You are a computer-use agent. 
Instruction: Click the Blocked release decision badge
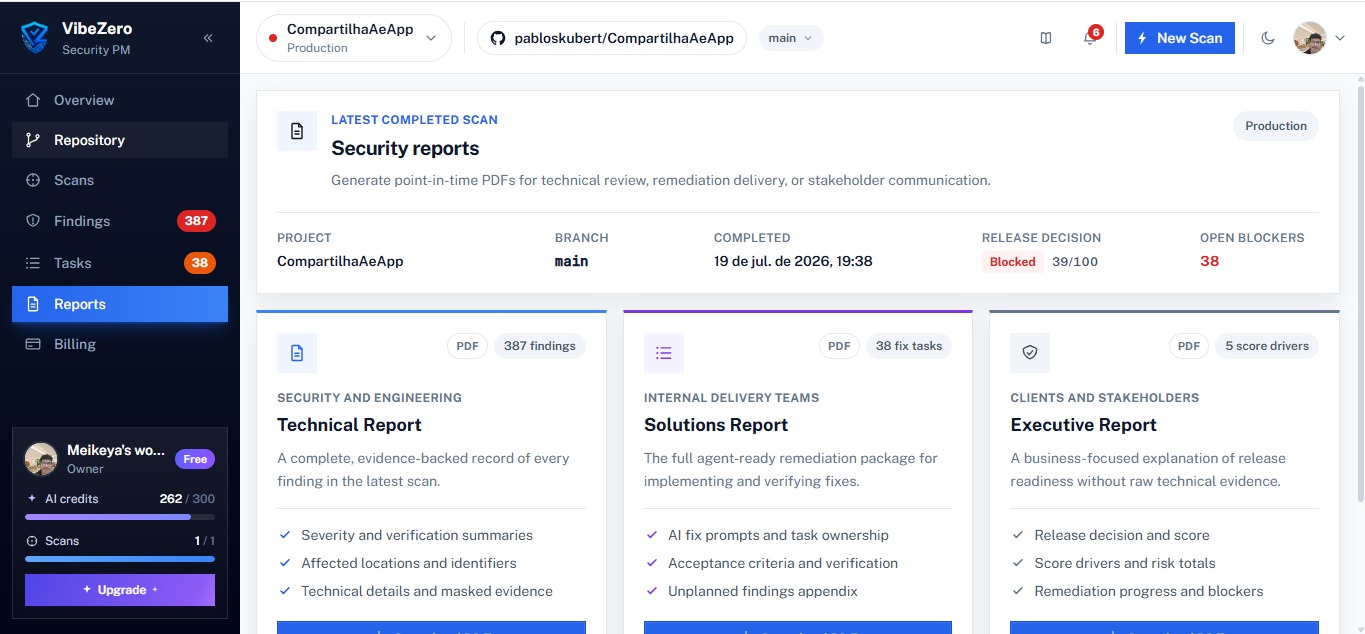pyautogui.click(x=1012, y=262)
